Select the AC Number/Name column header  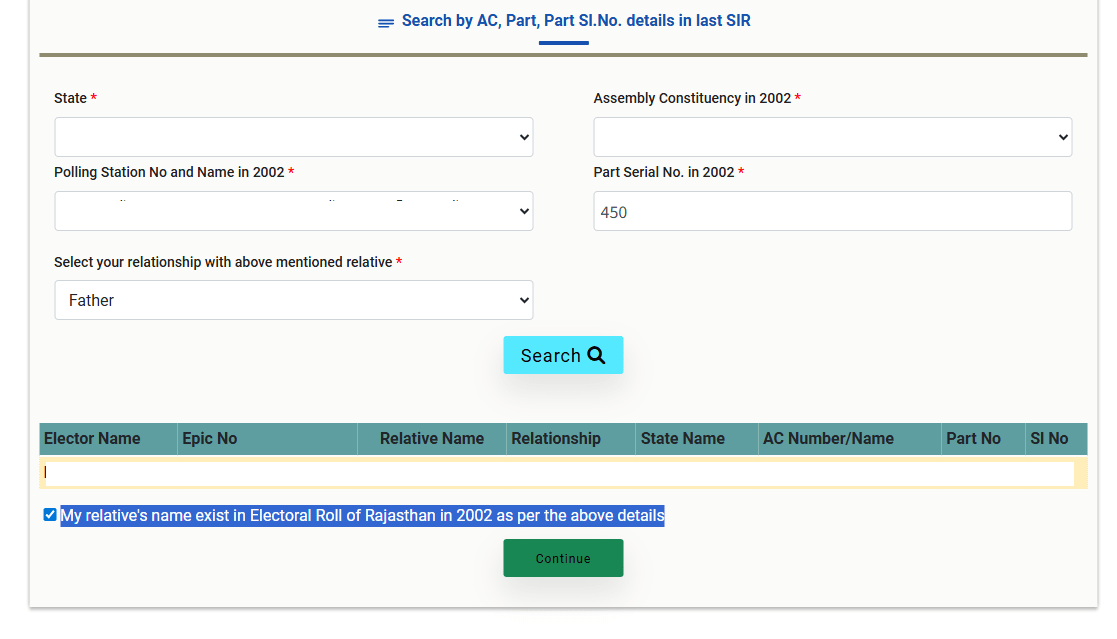(x=828, y=439)
